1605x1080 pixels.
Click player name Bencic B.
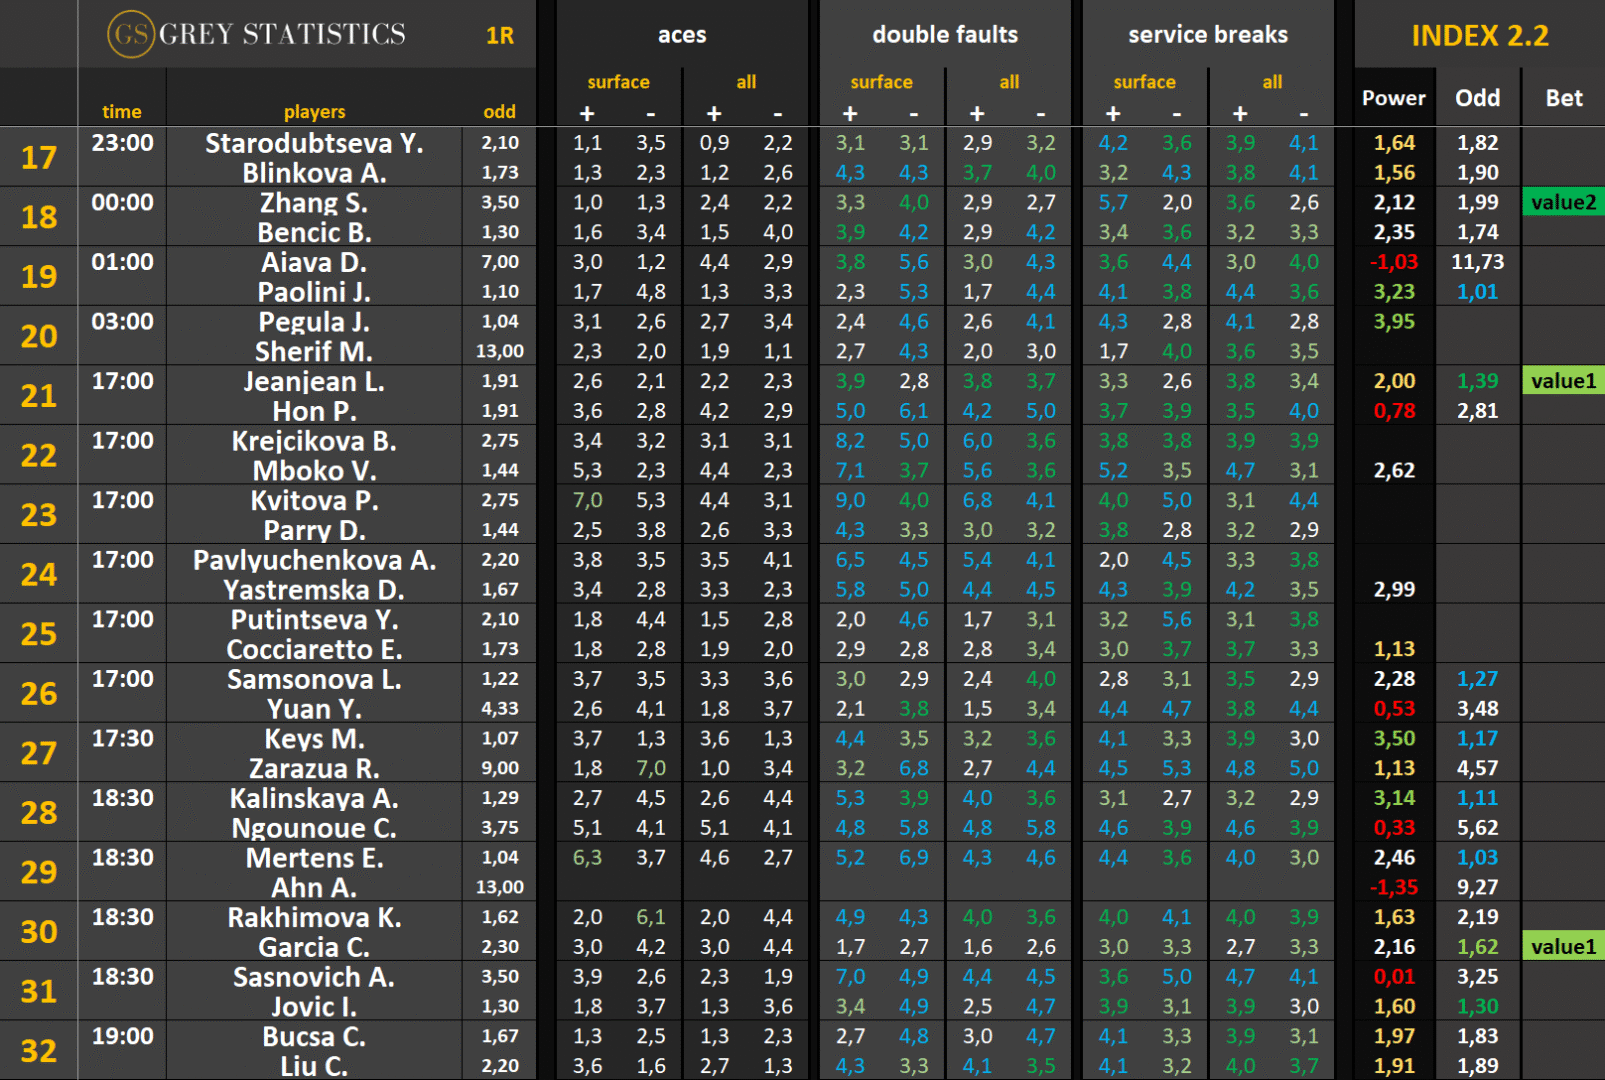click(x=314, y=233)
